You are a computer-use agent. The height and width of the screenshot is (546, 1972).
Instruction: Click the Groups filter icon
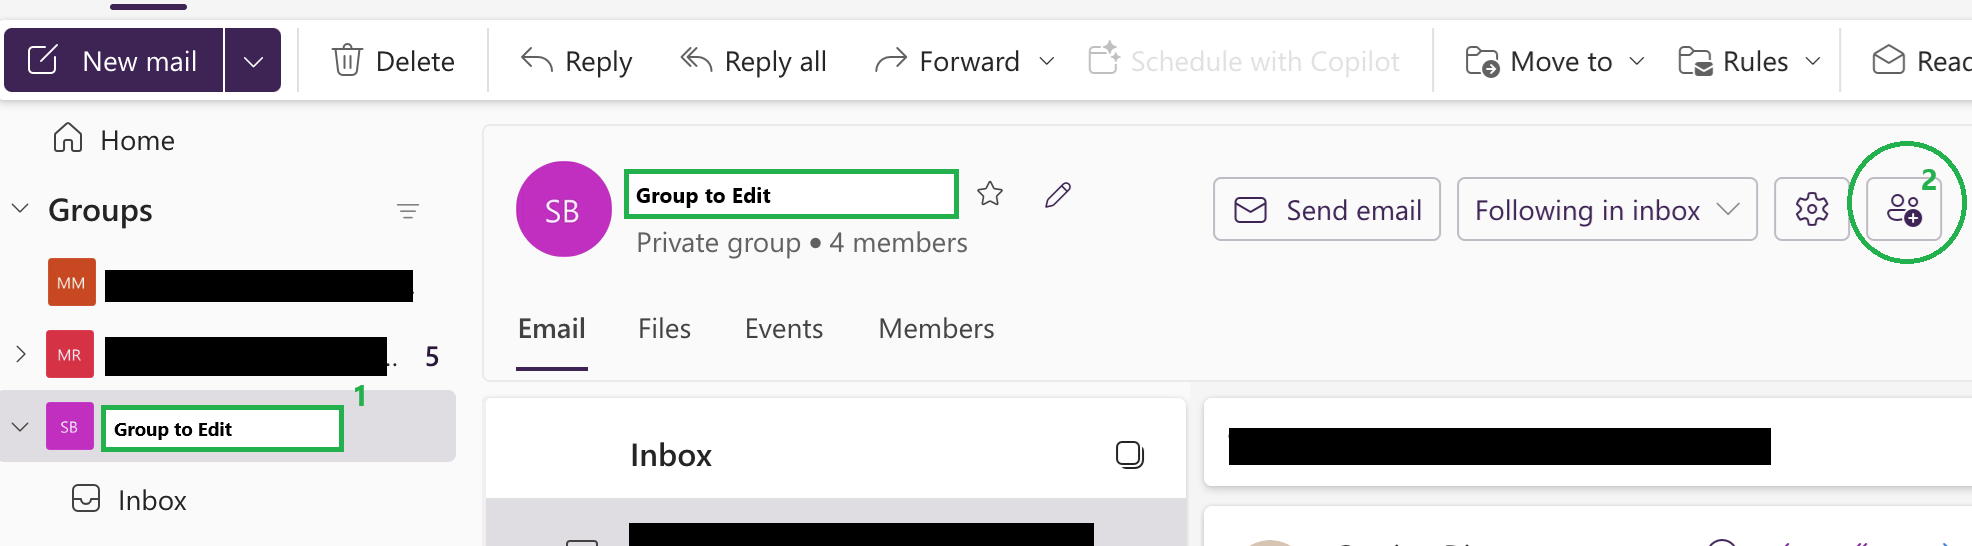[x=407, y=211]
